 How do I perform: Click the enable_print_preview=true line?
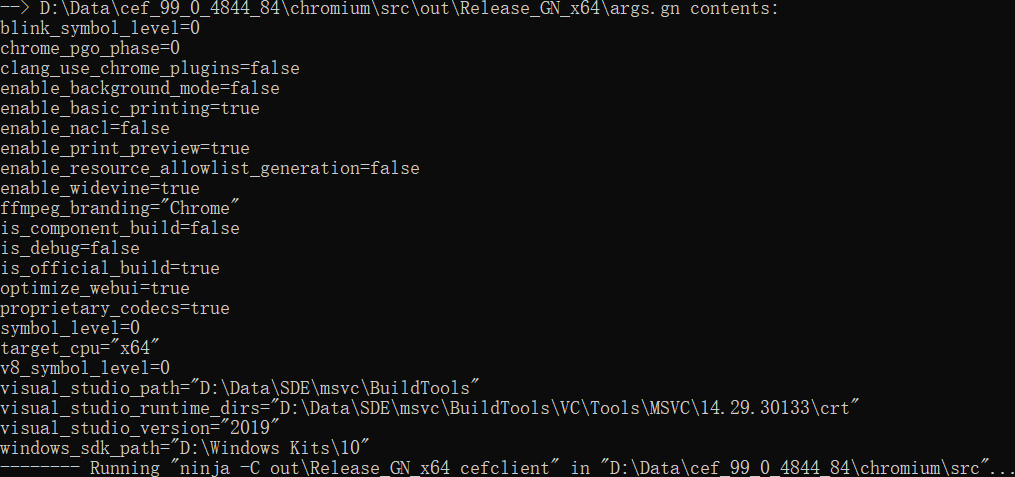tap(125, 148)
